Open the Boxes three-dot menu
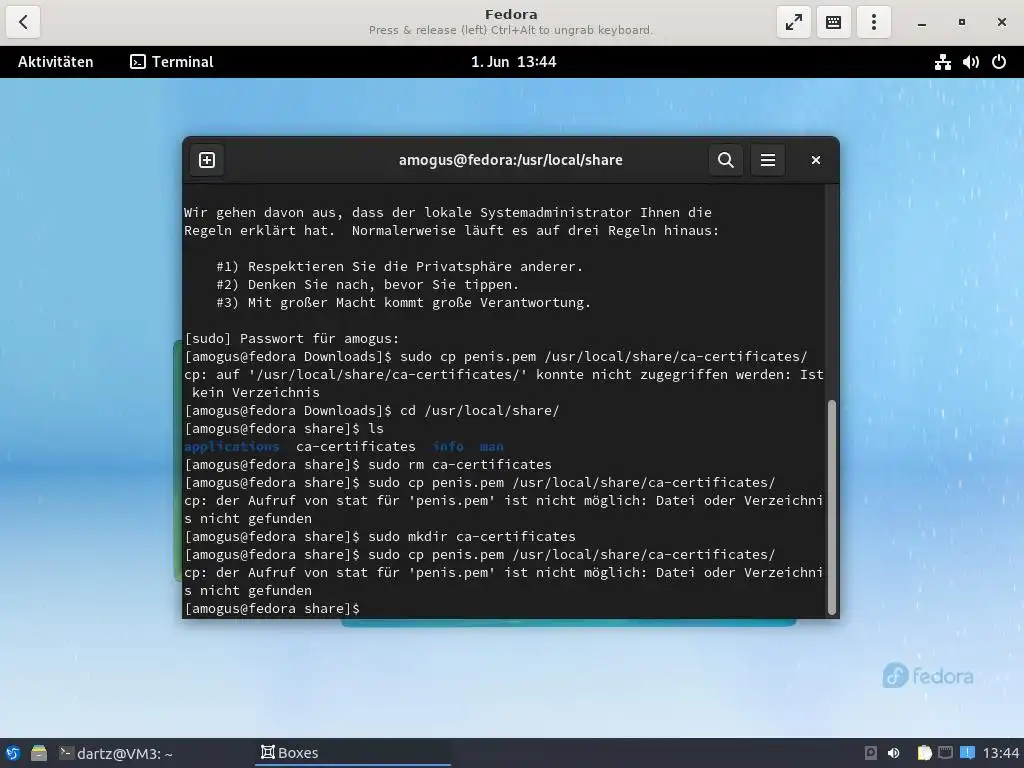Image resolution: width=1024 pixels, height=768 pixels. (x=873, y=22)
